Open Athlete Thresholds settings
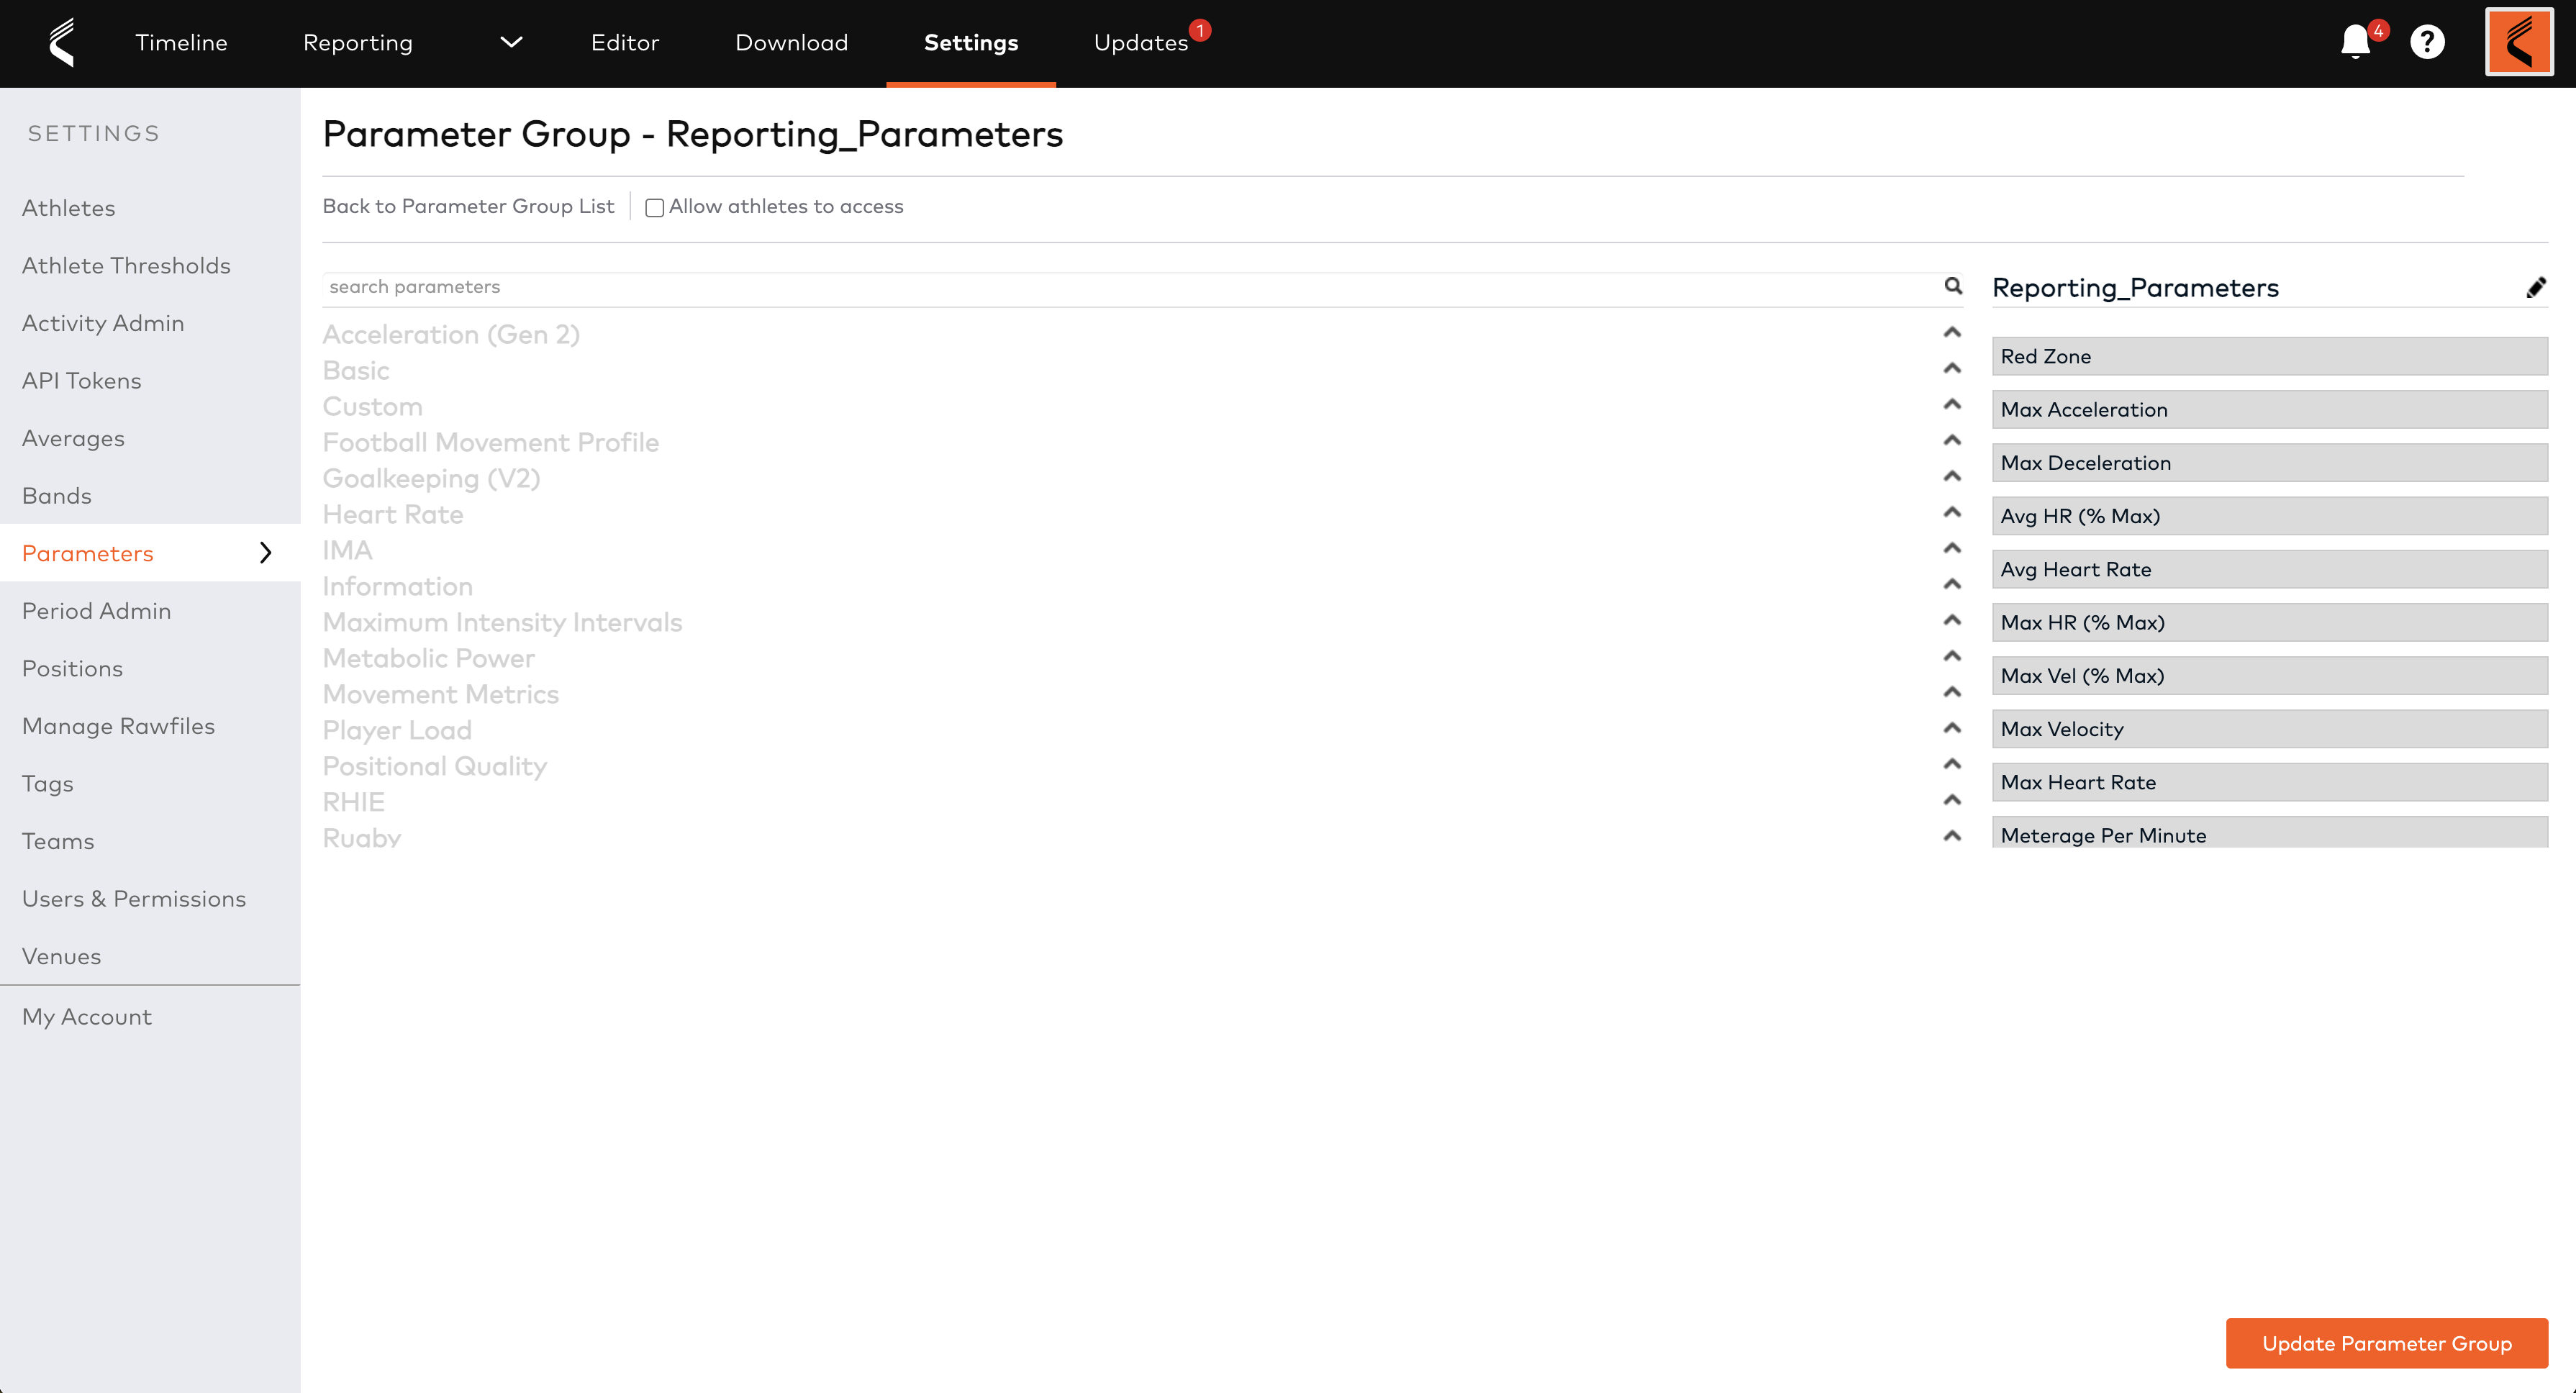This screenshot has width=2576, height=1393. point(126,265)
